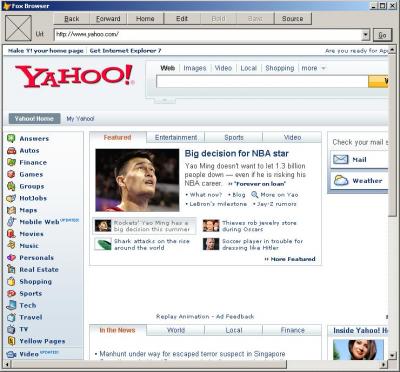The height and width of the screenshot is (372, 400).
Task: Click the Answers icon in sidebar
Action: tap(11, 138)
